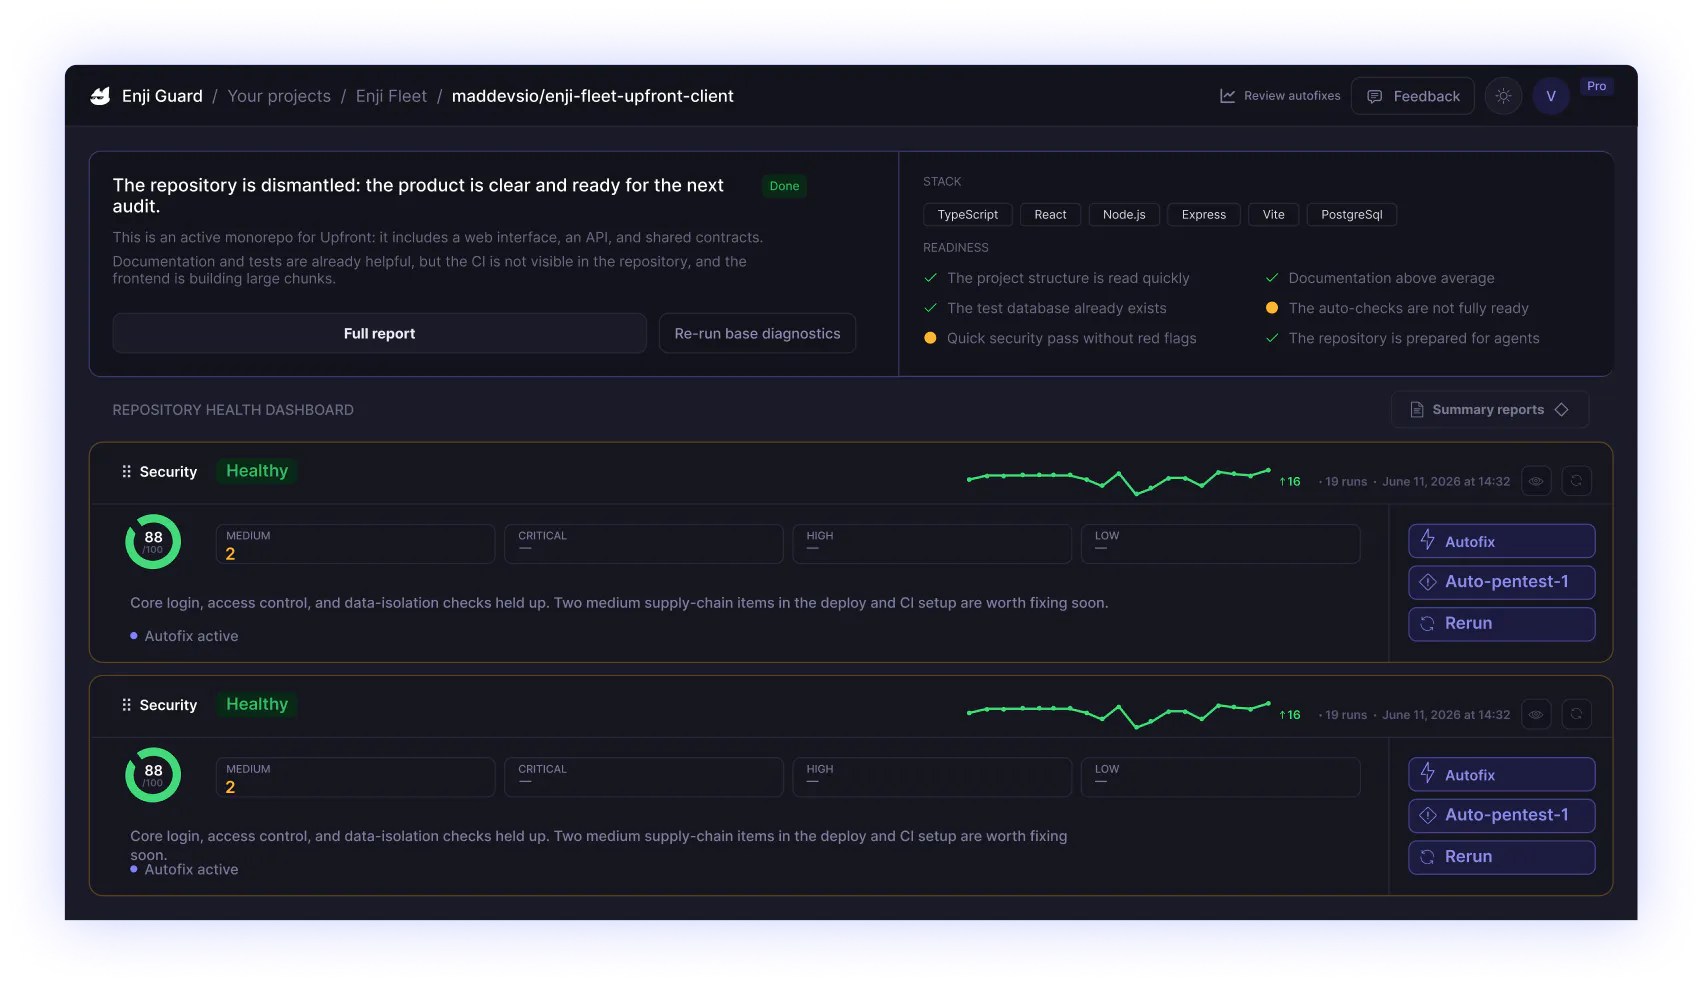Click the 88/100 score ring in second card
Image resolution: width=1703 pixels, height=985 pixels.
153,775
